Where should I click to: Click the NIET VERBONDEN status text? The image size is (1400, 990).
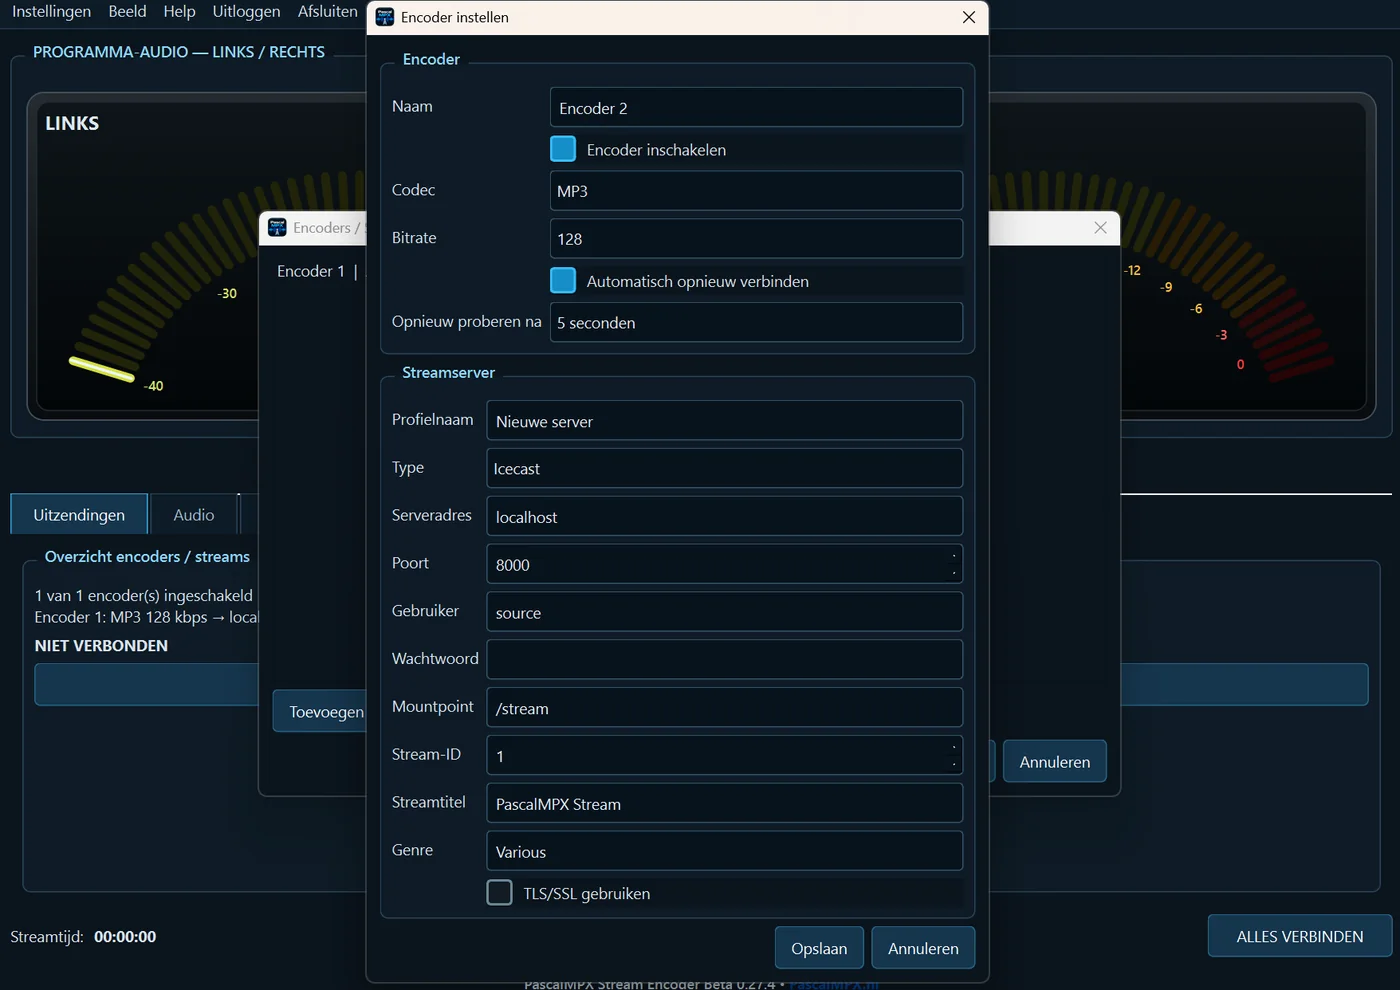point(101,646)
